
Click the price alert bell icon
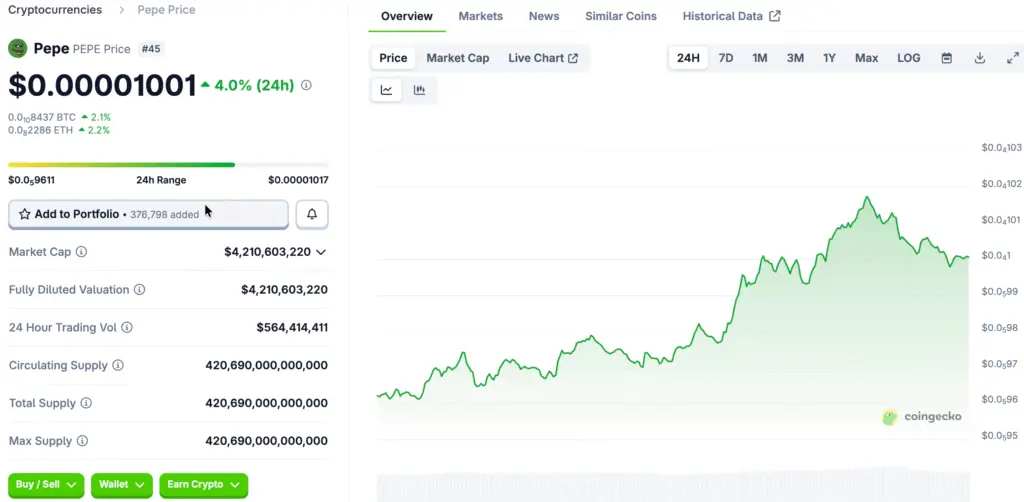click(312, 214)
